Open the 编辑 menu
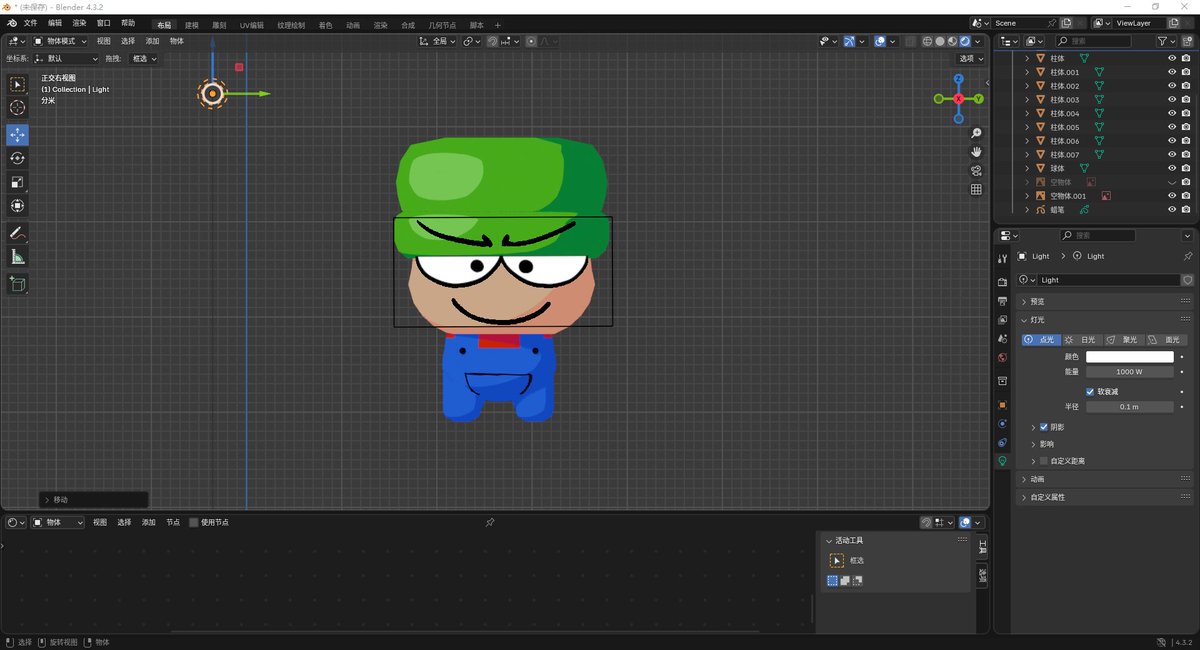Image resolution: width=1200 pixels, height=650 pixels. 54,23
